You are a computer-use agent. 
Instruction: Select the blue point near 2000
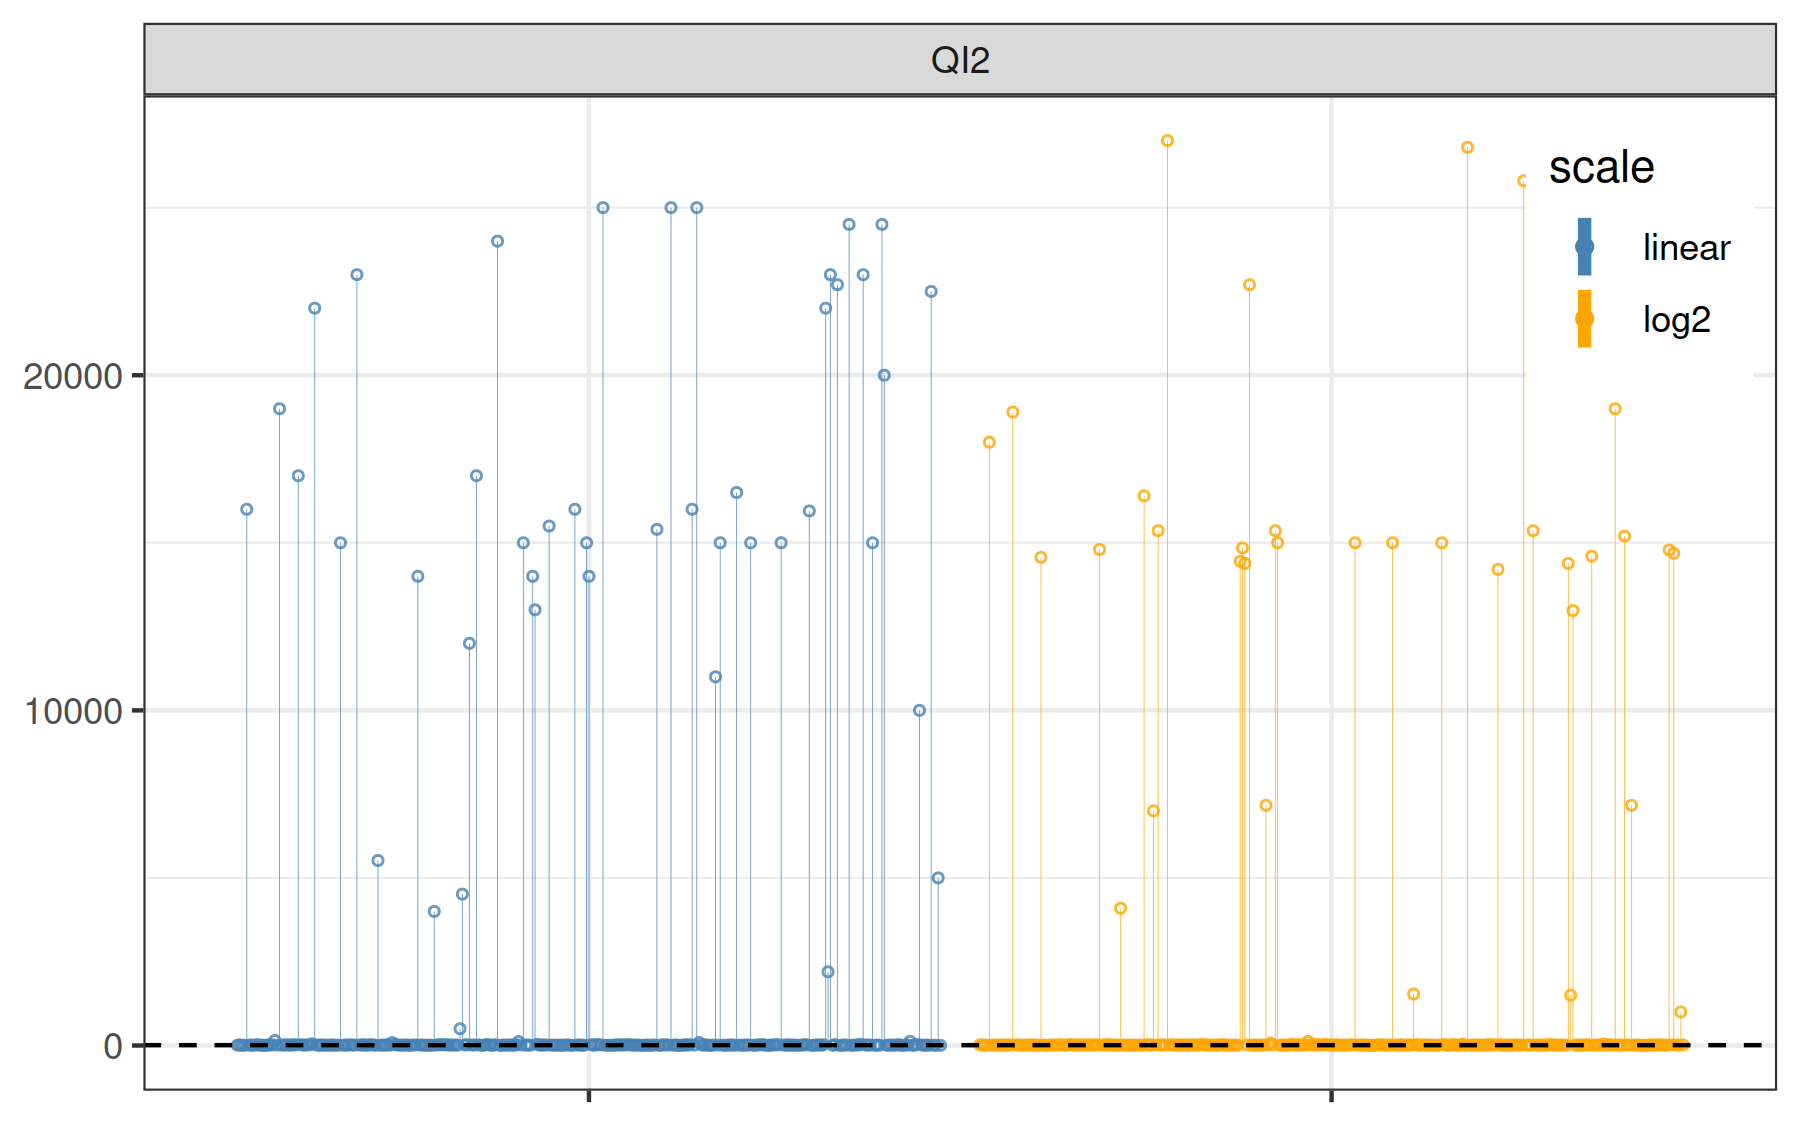828,972
